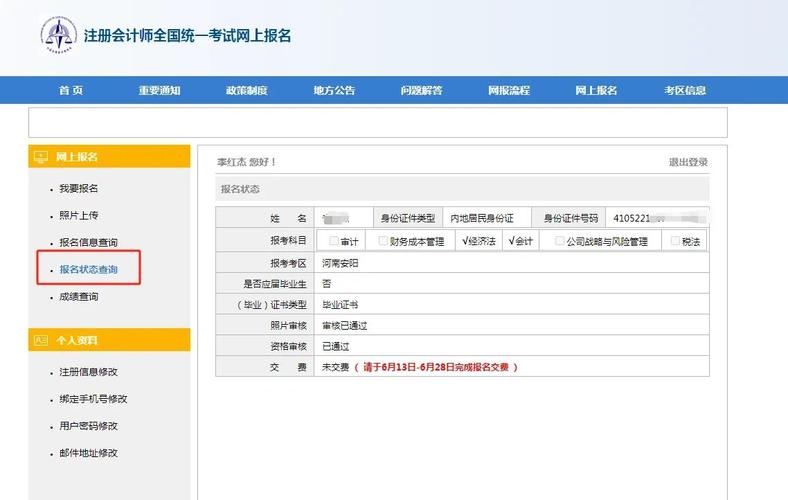This screenshot has width=788, height=500.
Task: Open the 考区信息 navigation item
Action: (x=685, y=90)
